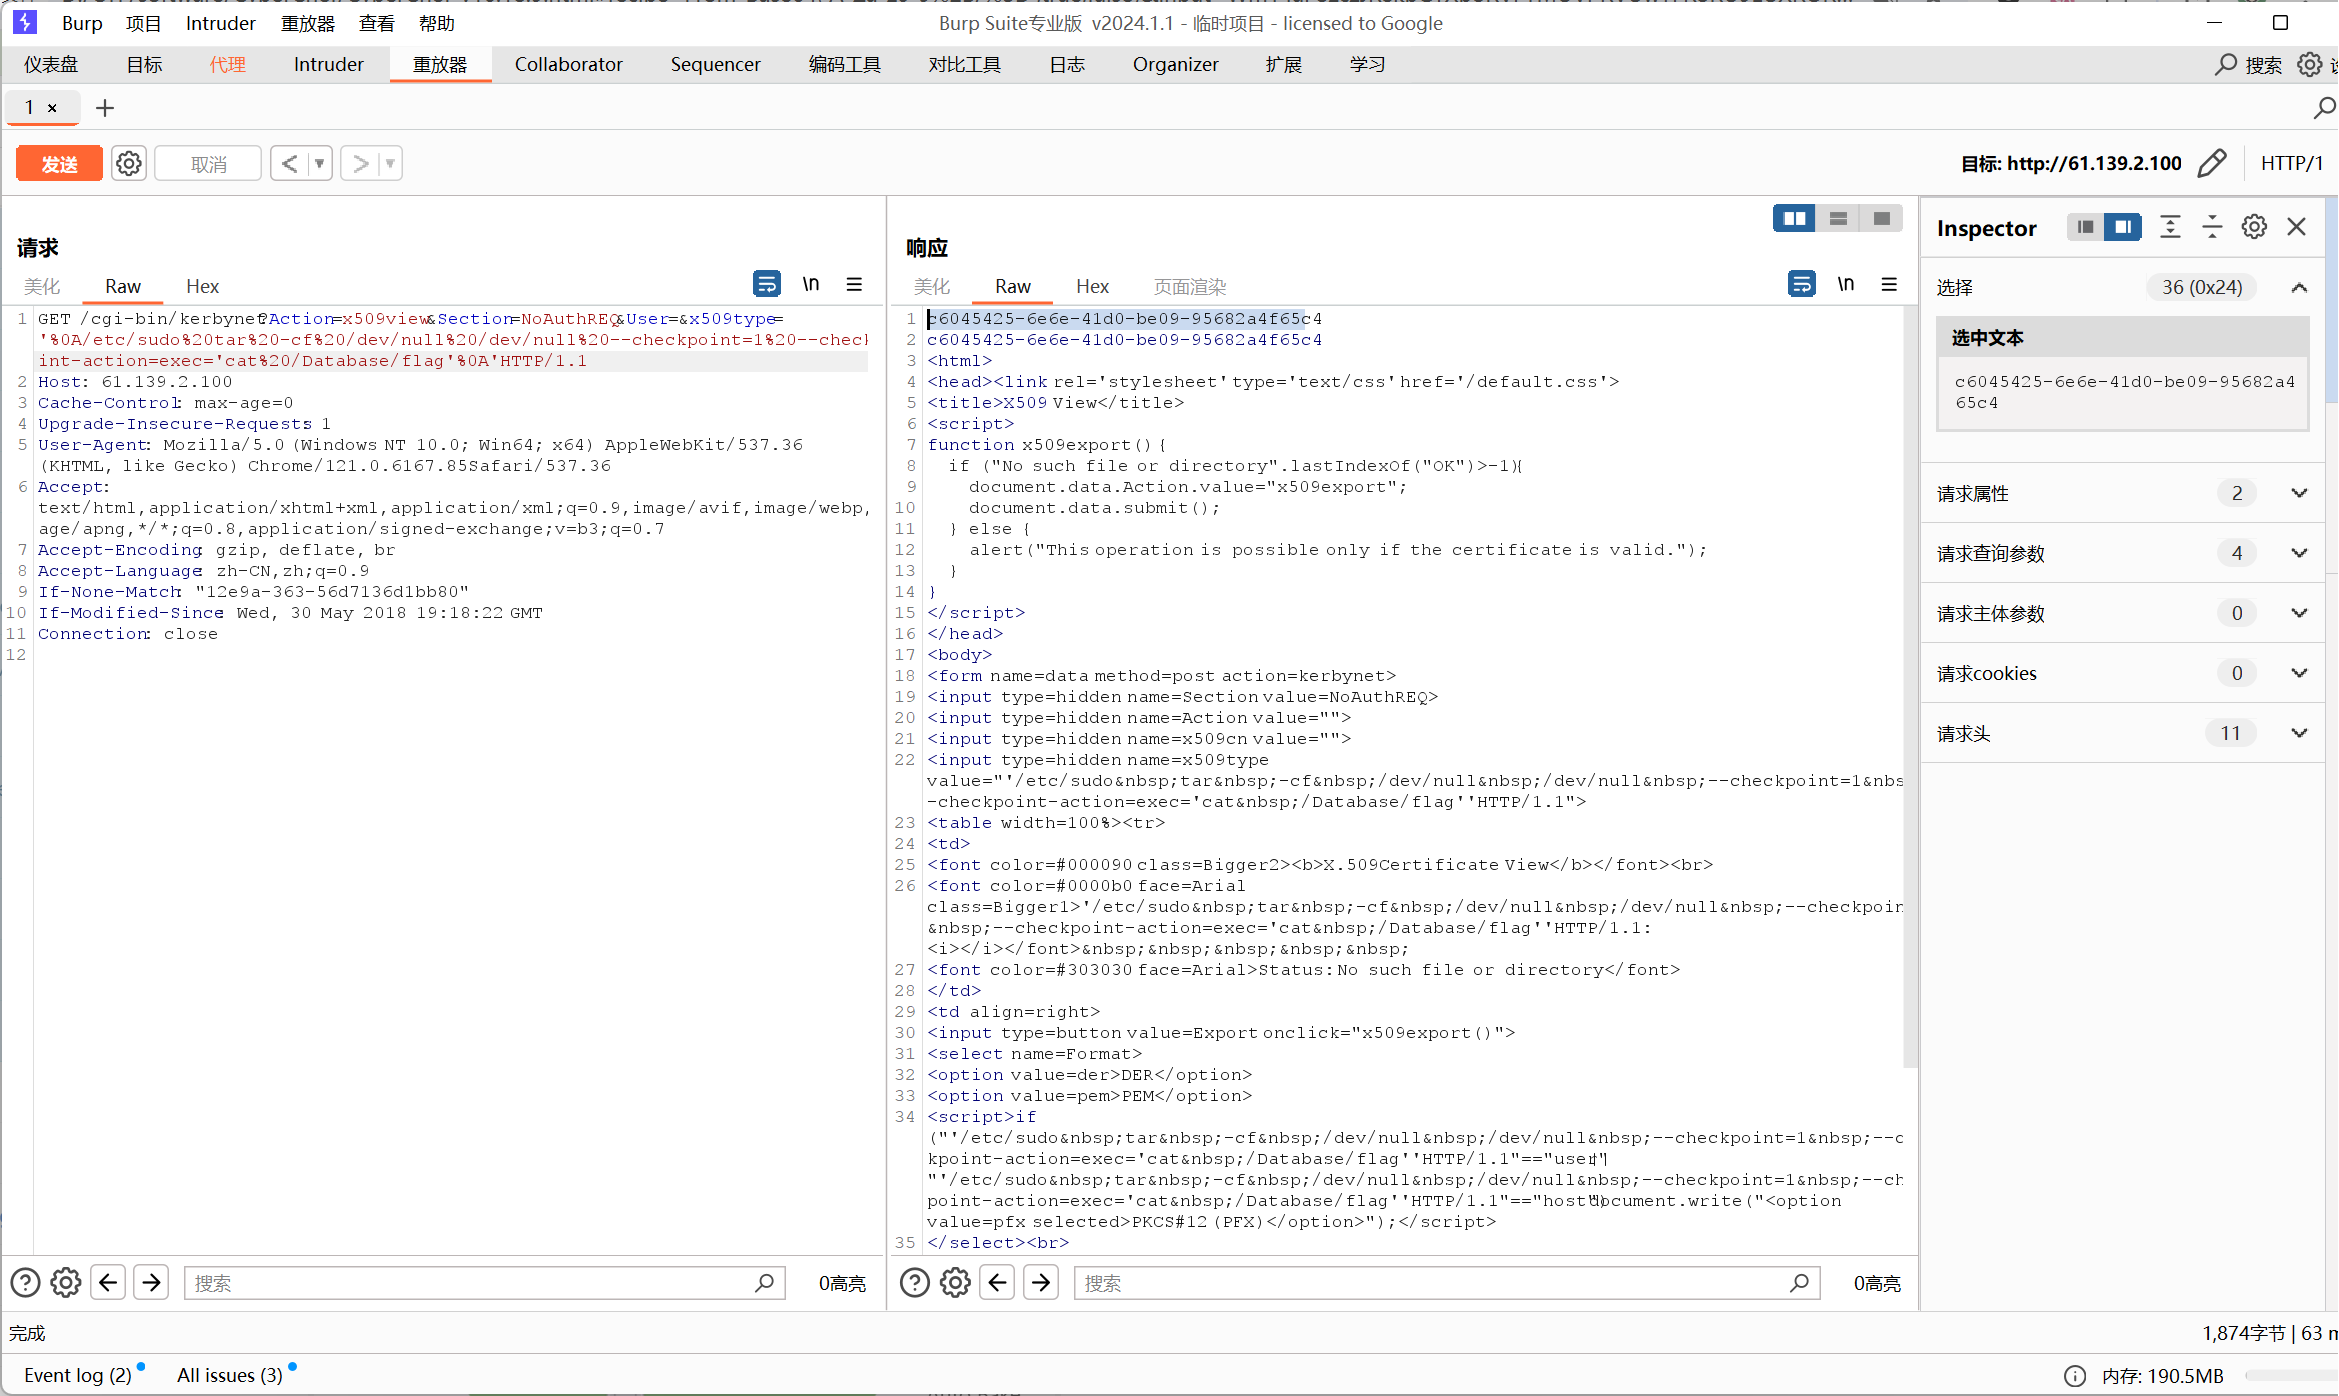Open response pane hamburger menu
Image resolution: width=2339 pixels, height=1396 pixels.
(1889, 285)
